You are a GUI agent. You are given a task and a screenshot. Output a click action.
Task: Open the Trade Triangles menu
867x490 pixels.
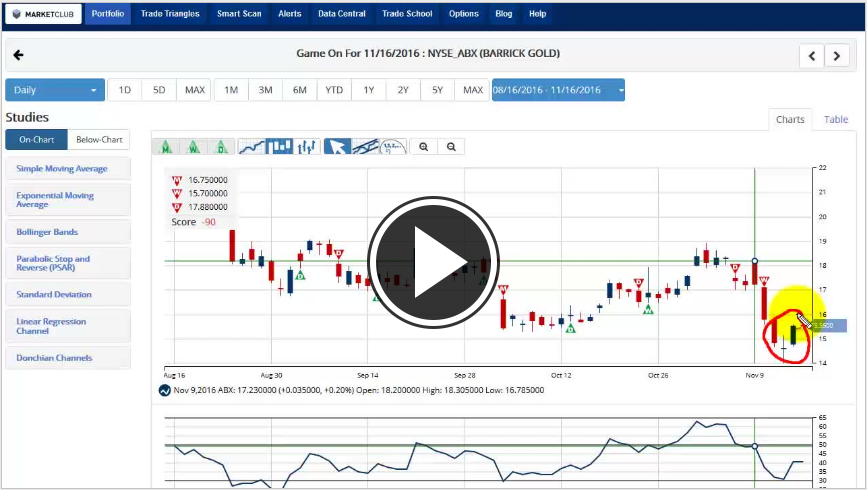(x=169, y=14)
